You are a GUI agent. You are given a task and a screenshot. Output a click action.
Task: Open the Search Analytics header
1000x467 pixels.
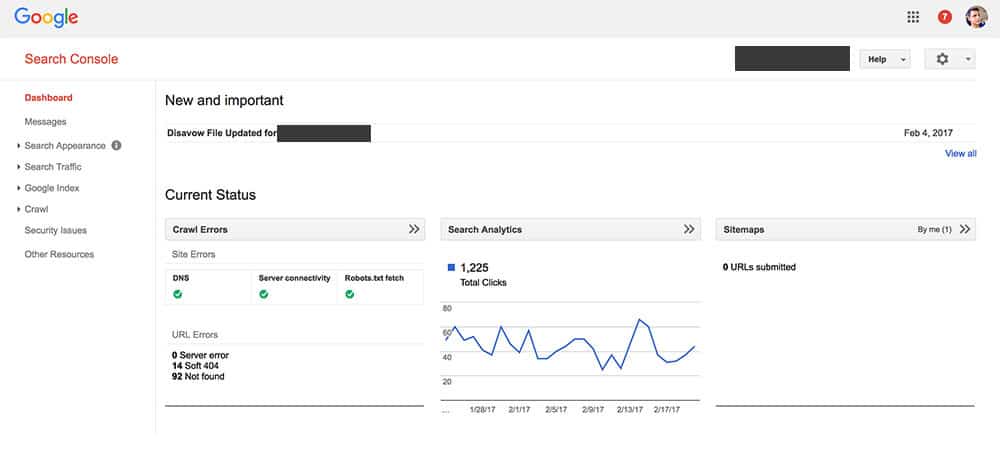(x=570, y=229)
